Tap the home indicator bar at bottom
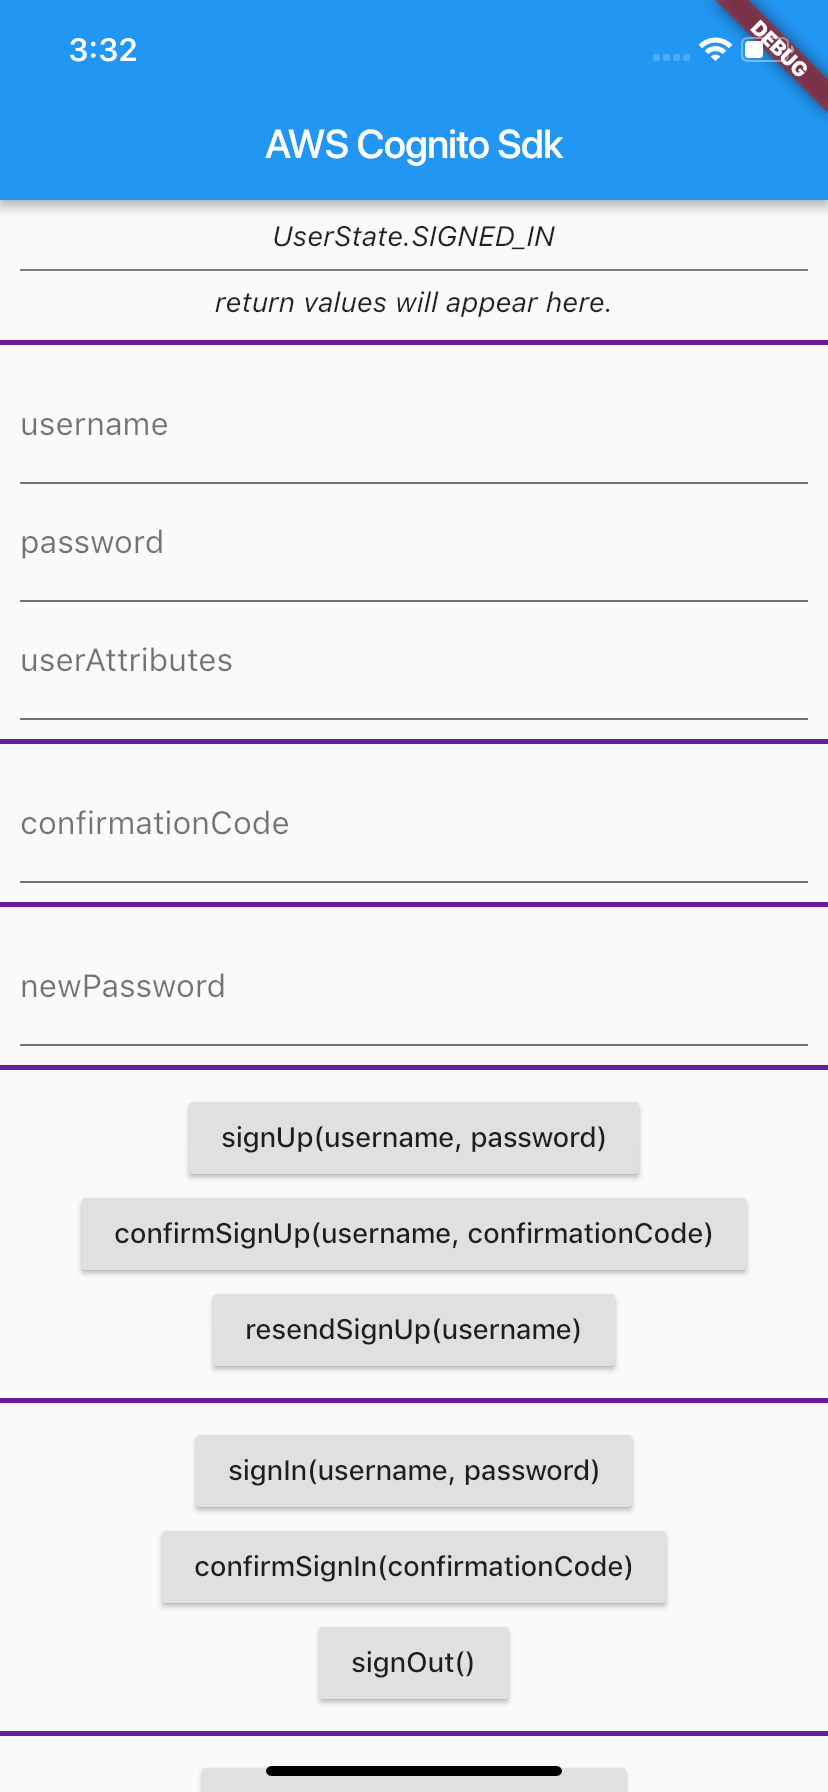This screenshot has height=1792, width=828. [x=414, y=1771]
